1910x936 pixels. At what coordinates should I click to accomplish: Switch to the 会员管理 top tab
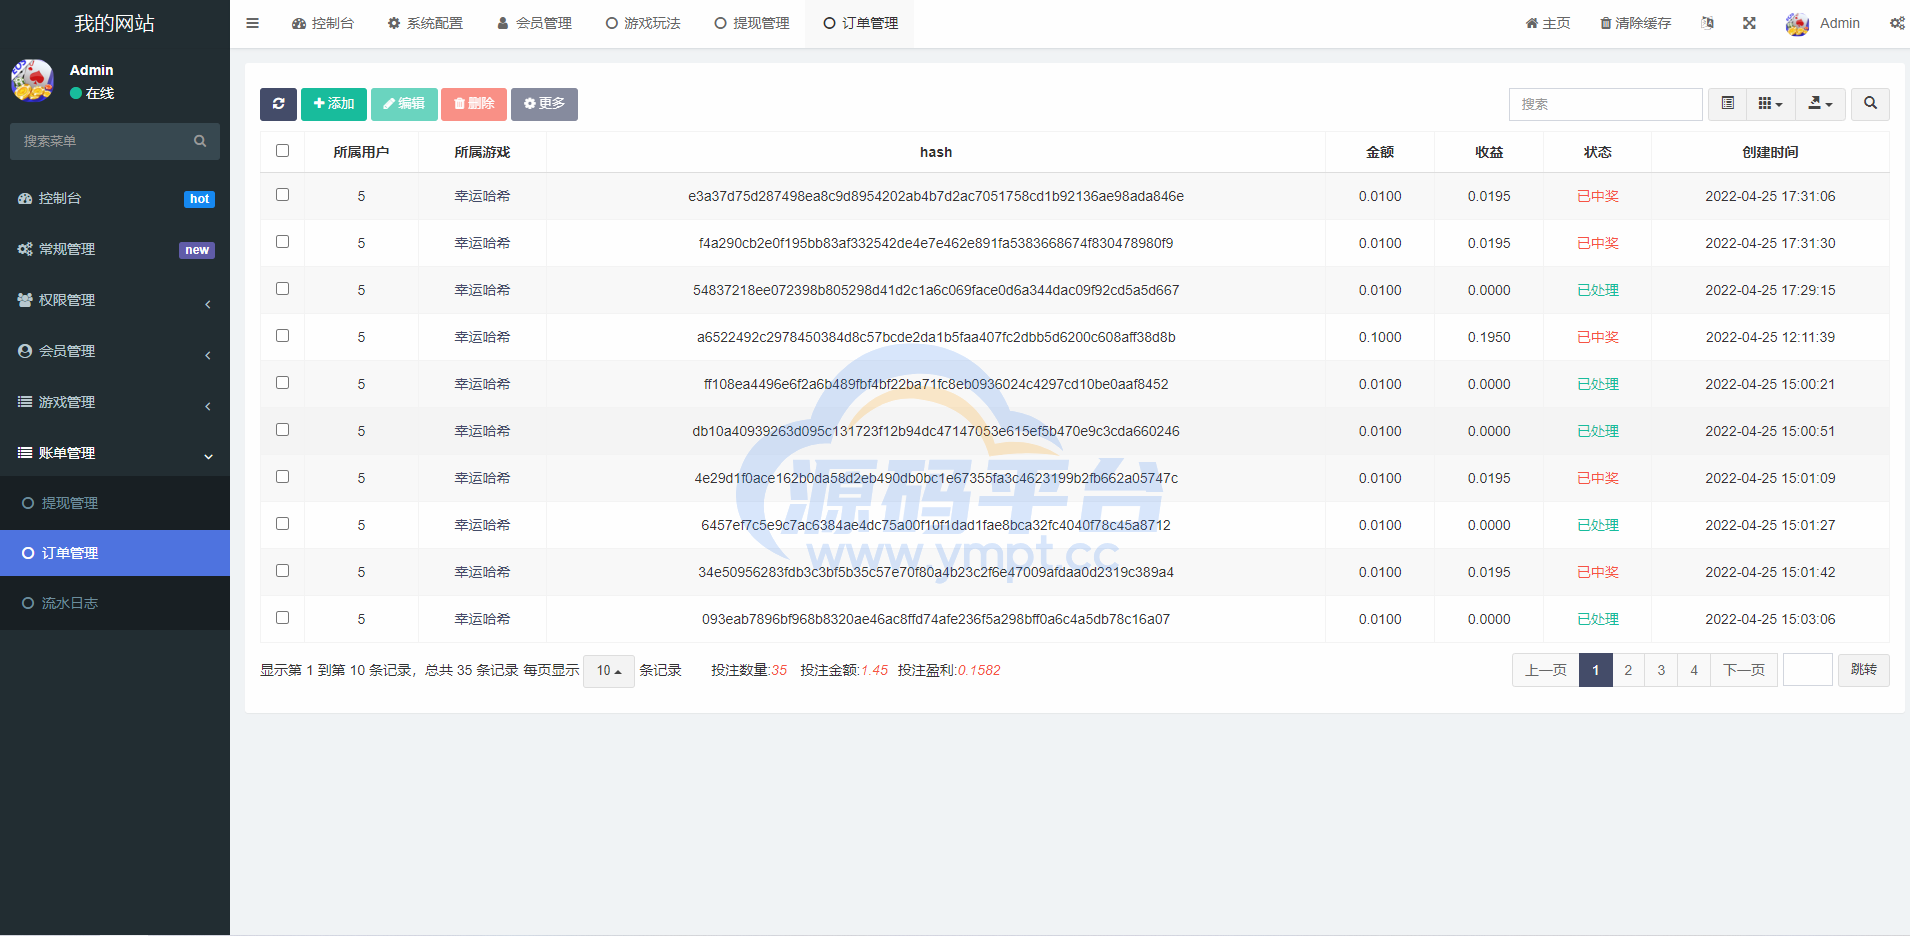pyautogui.click(x=534, y=23)
